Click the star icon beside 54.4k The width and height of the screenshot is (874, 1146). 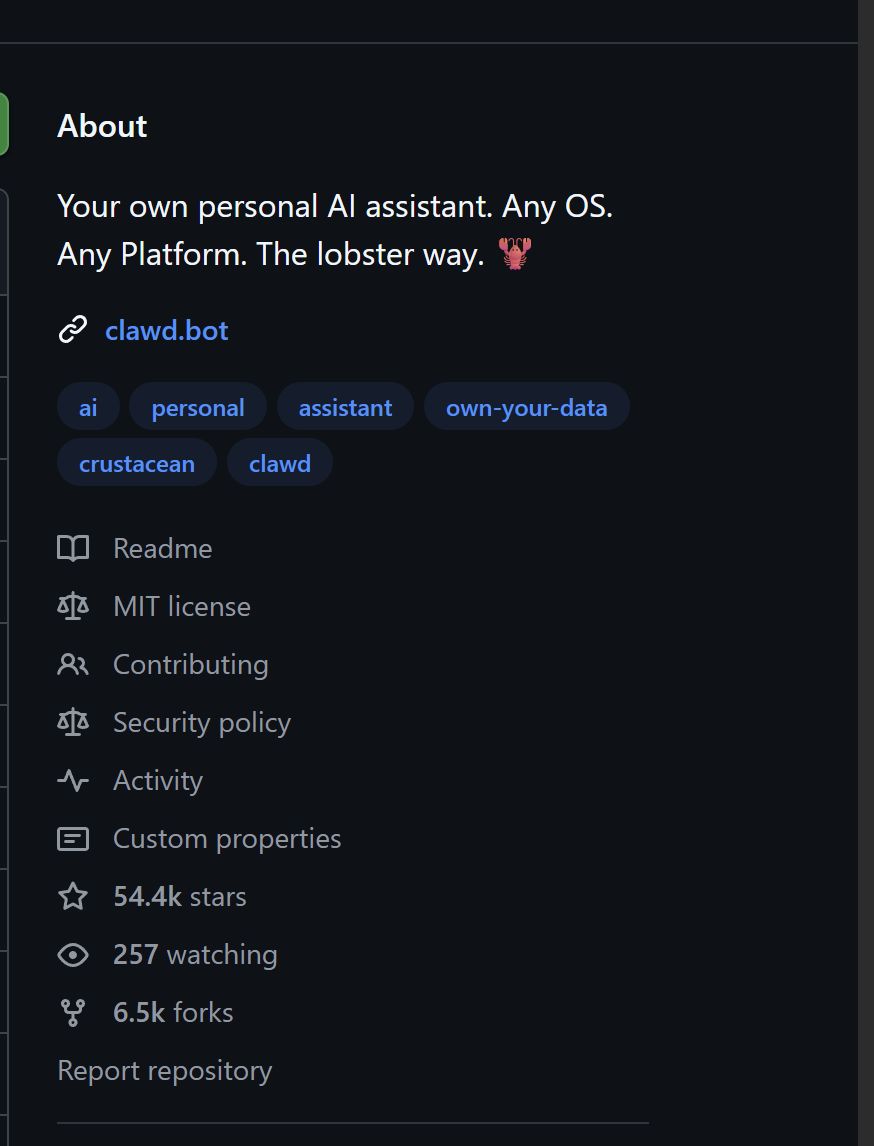click(73, 896)
